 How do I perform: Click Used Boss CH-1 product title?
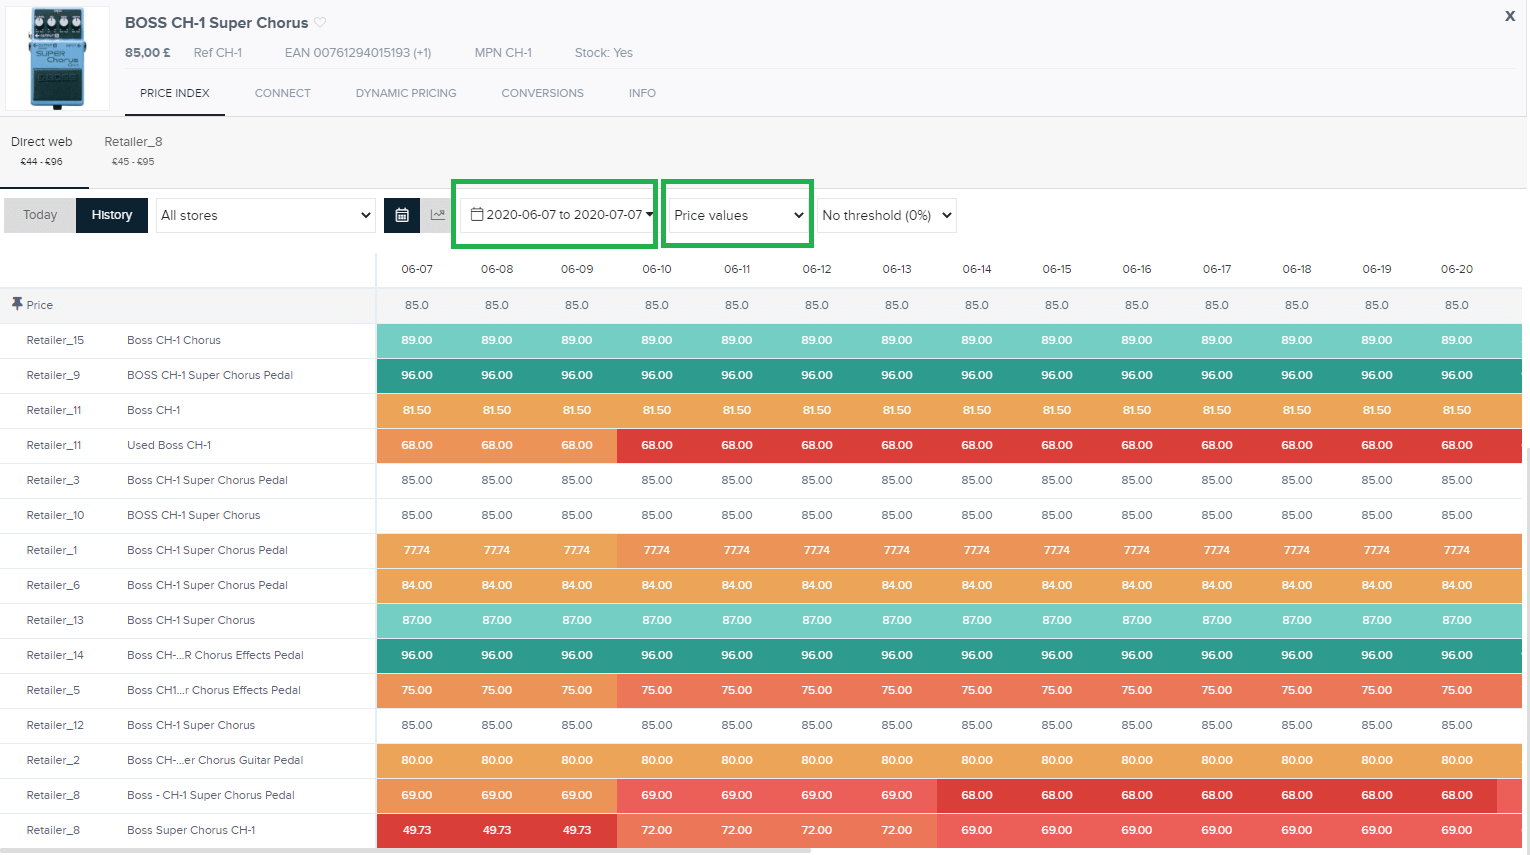click(169, 445)
